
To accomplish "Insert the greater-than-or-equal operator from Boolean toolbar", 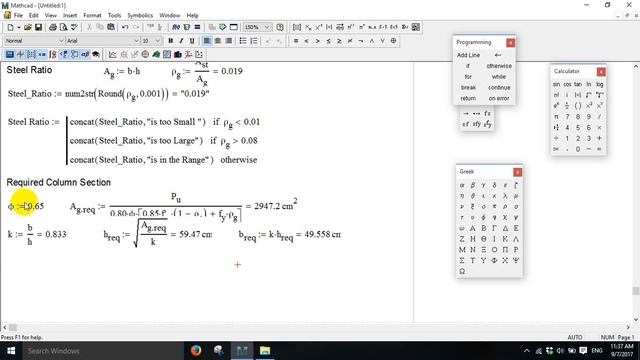I will pos(339,41).
